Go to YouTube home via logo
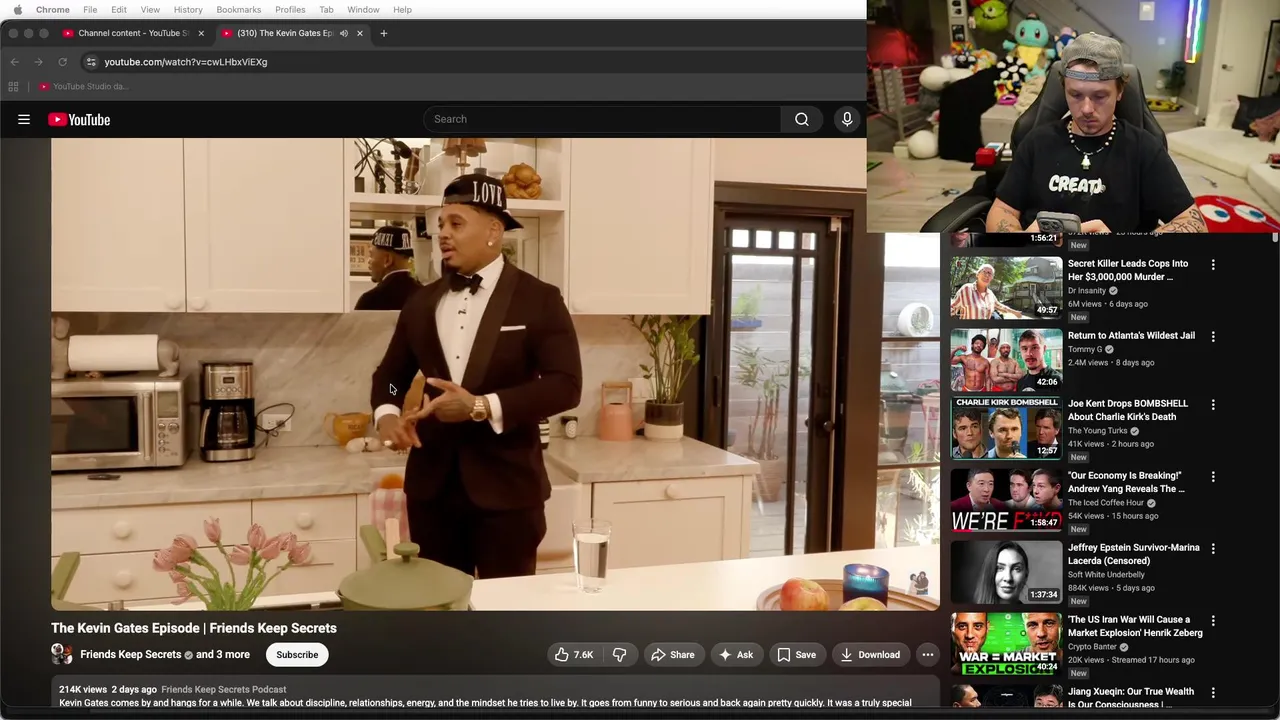1280x720 pixels. 79,119
